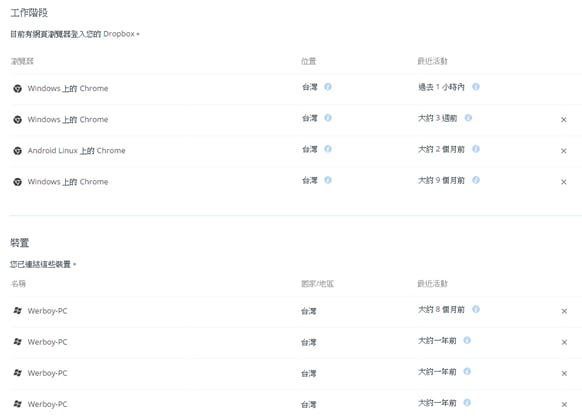Select Werboy-PC name in 大約 8 個月前 row

48,311
